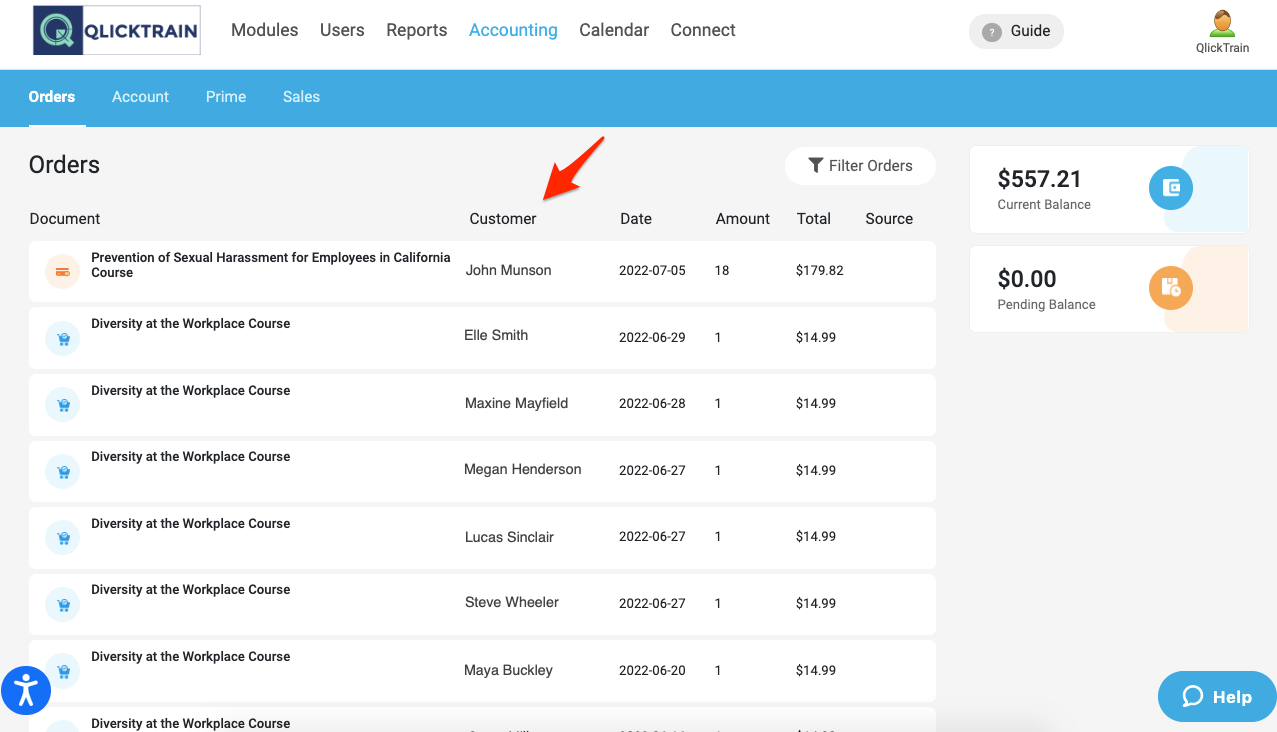
Task: Click the Document column header
Action: click(65, 219)
